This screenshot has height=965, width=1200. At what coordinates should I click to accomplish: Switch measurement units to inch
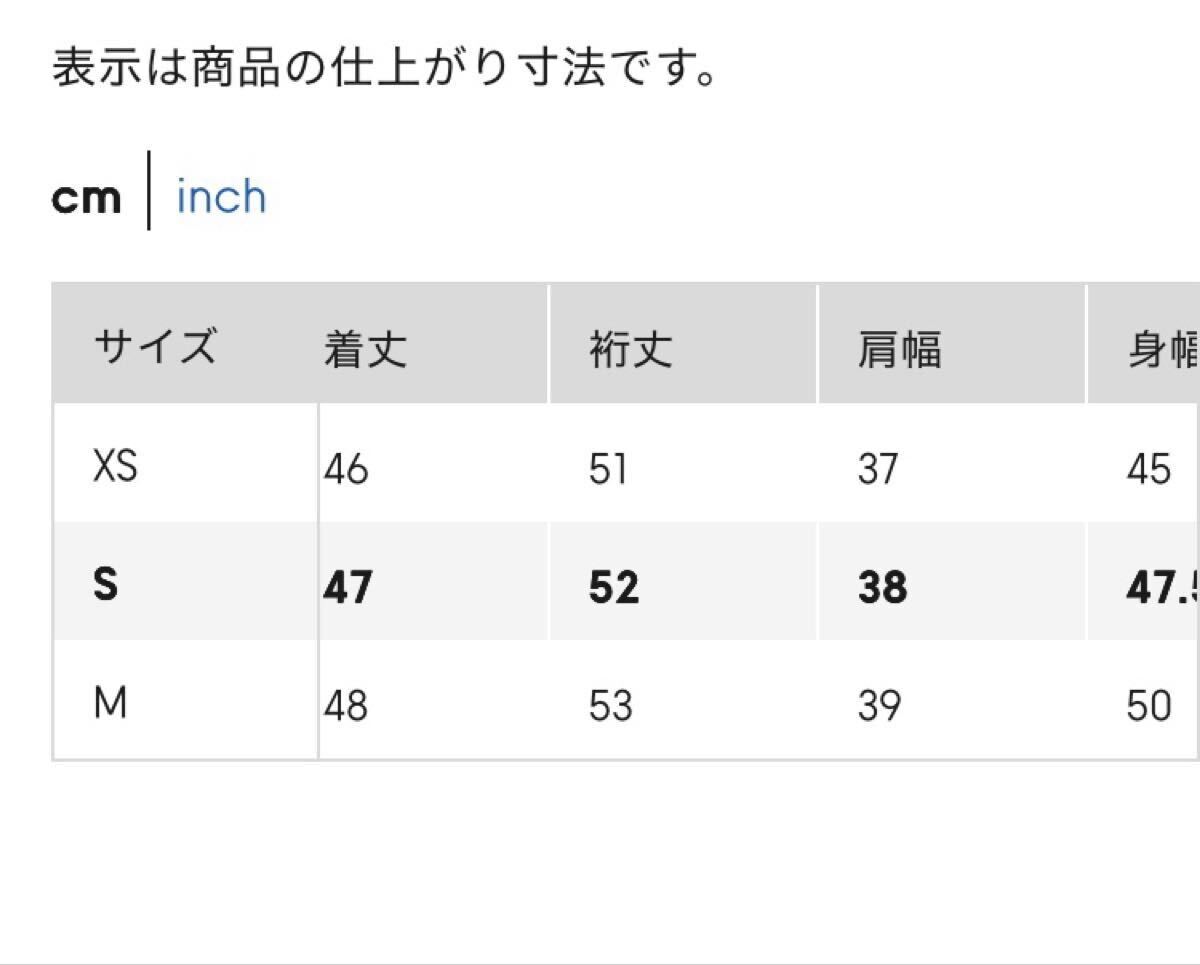pos(221,196)
